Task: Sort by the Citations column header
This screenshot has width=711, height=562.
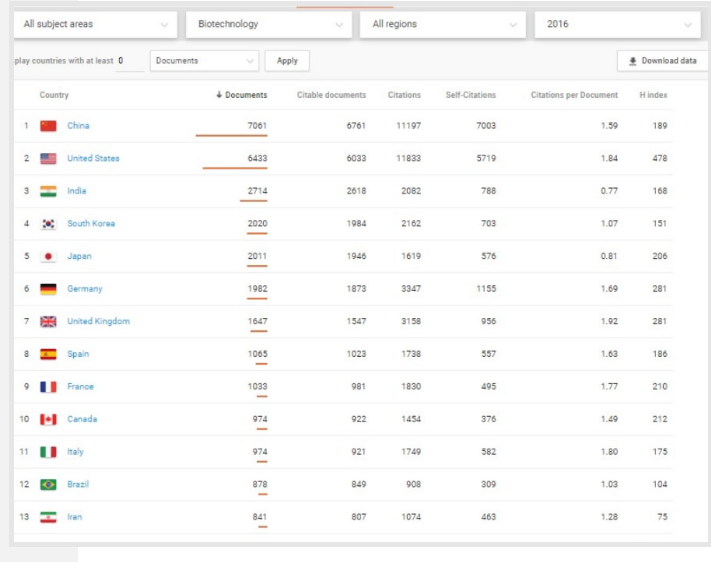Action: 404,95
